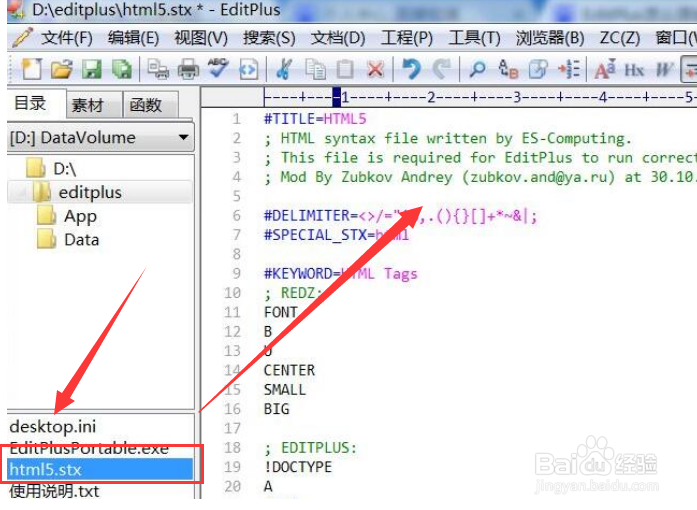This screenshot has width=697, height=510.
Task: Select html5.stx in the file list
Action: (x=100, y=470)
